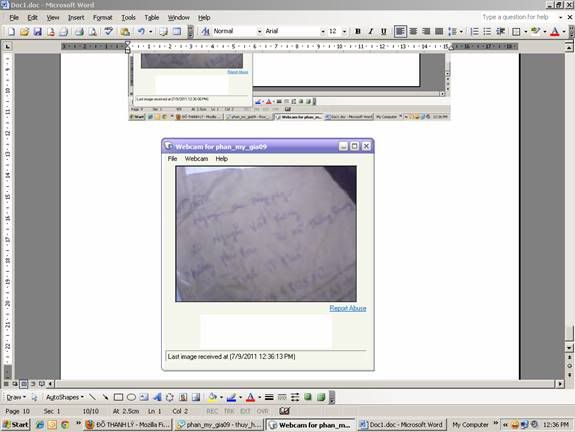575x432 pixels.
Task: Click the Undo arrow icon
Action: coord(141,32)
